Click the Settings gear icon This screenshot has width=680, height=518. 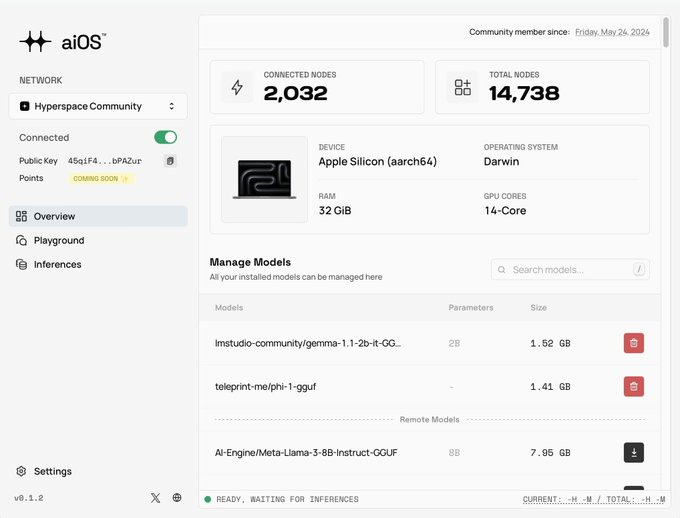tap(21, 471)
